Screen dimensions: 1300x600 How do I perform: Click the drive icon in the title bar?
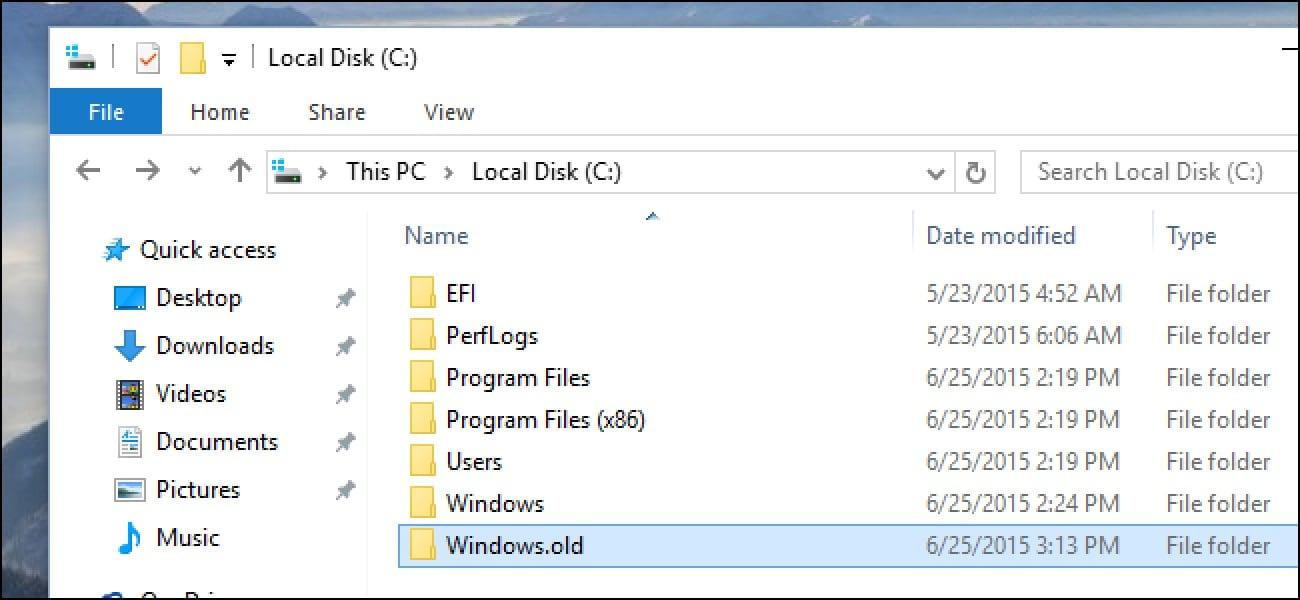[80, 56]
